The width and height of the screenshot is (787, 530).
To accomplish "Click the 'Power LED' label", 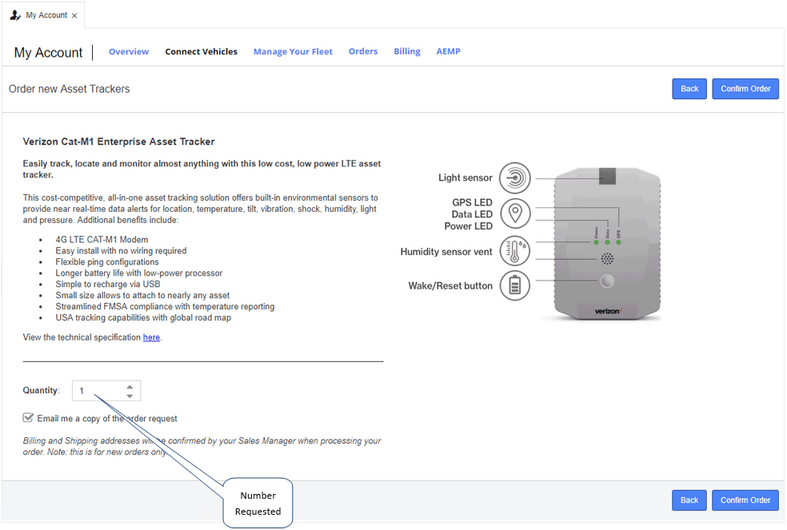I will (468, 226).
